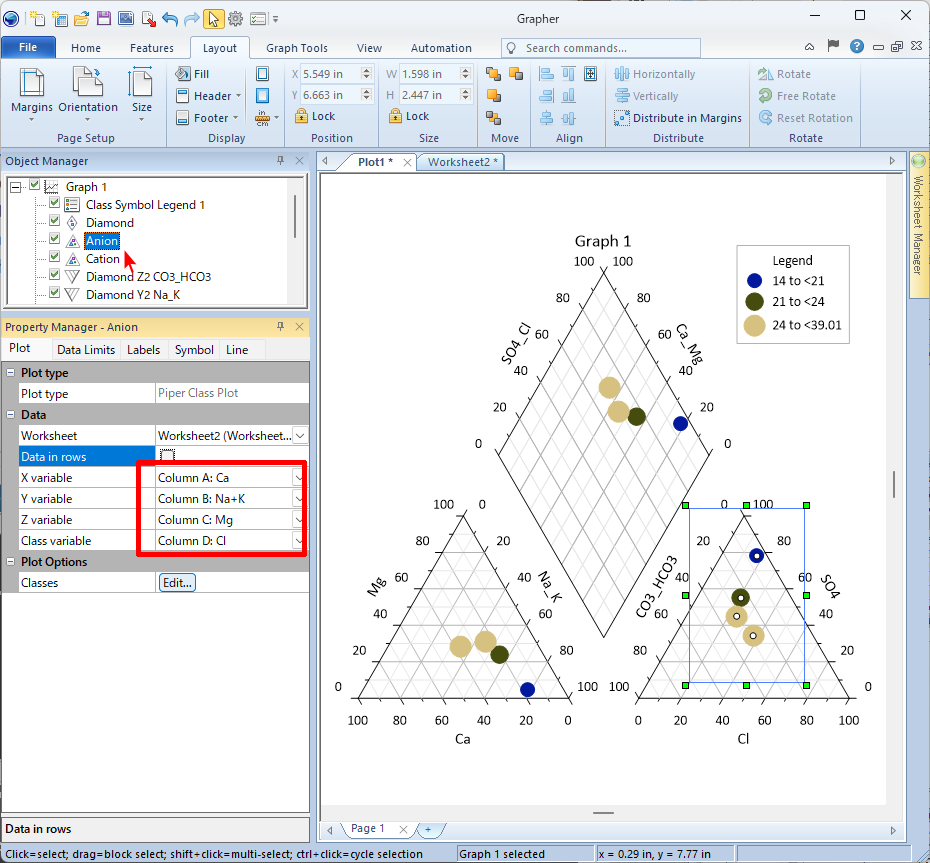Open the Data Limits property tab
This screenshot has height=863, width=930.
coord(85,350)
